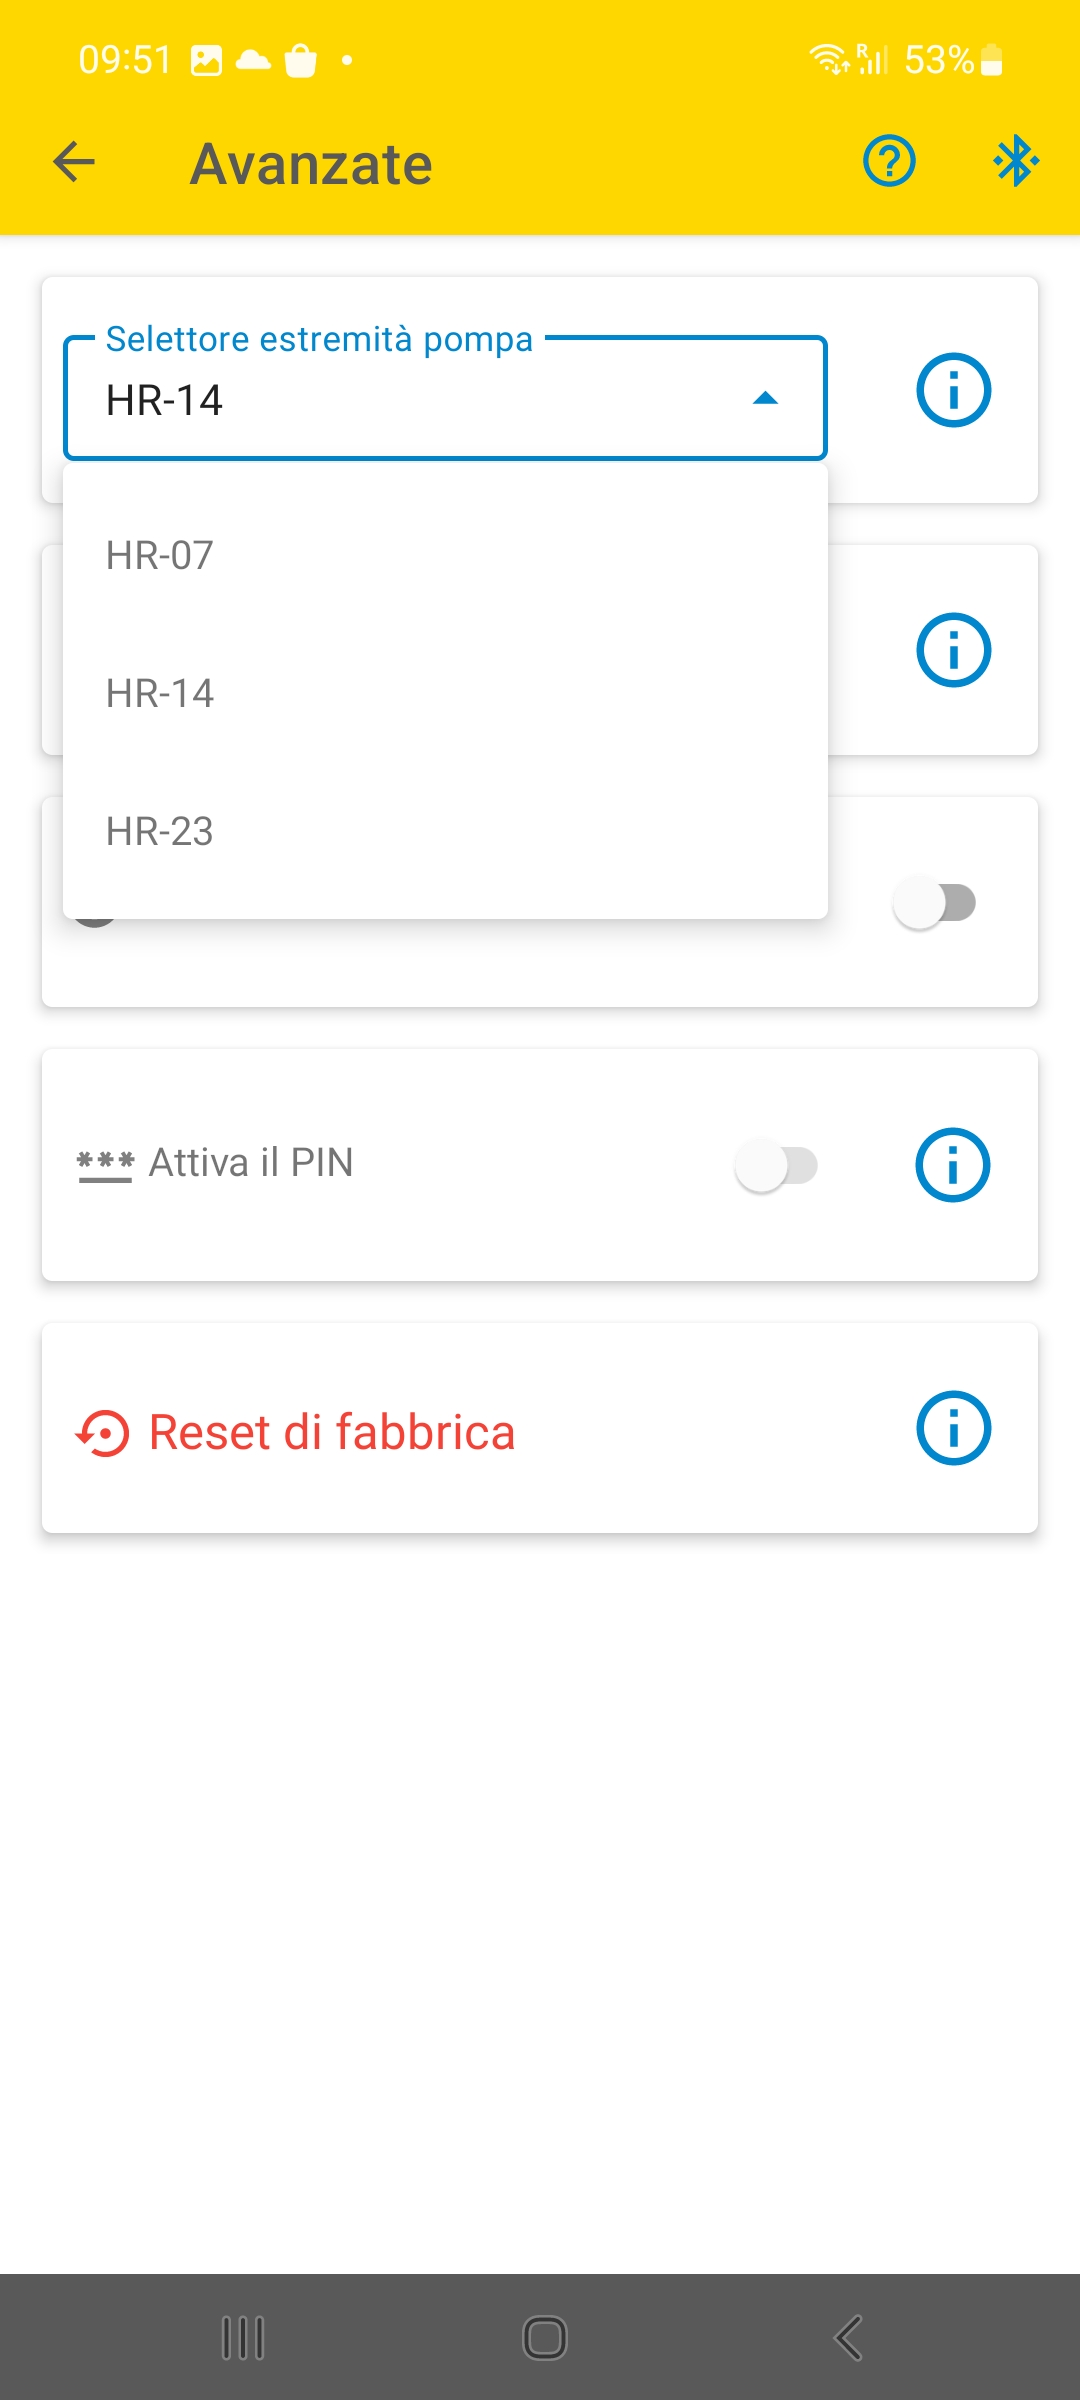Screen dimensions: 1080x2400
Task: Tap the Android back navigation chevron
Action: (x=847, y=2338)
